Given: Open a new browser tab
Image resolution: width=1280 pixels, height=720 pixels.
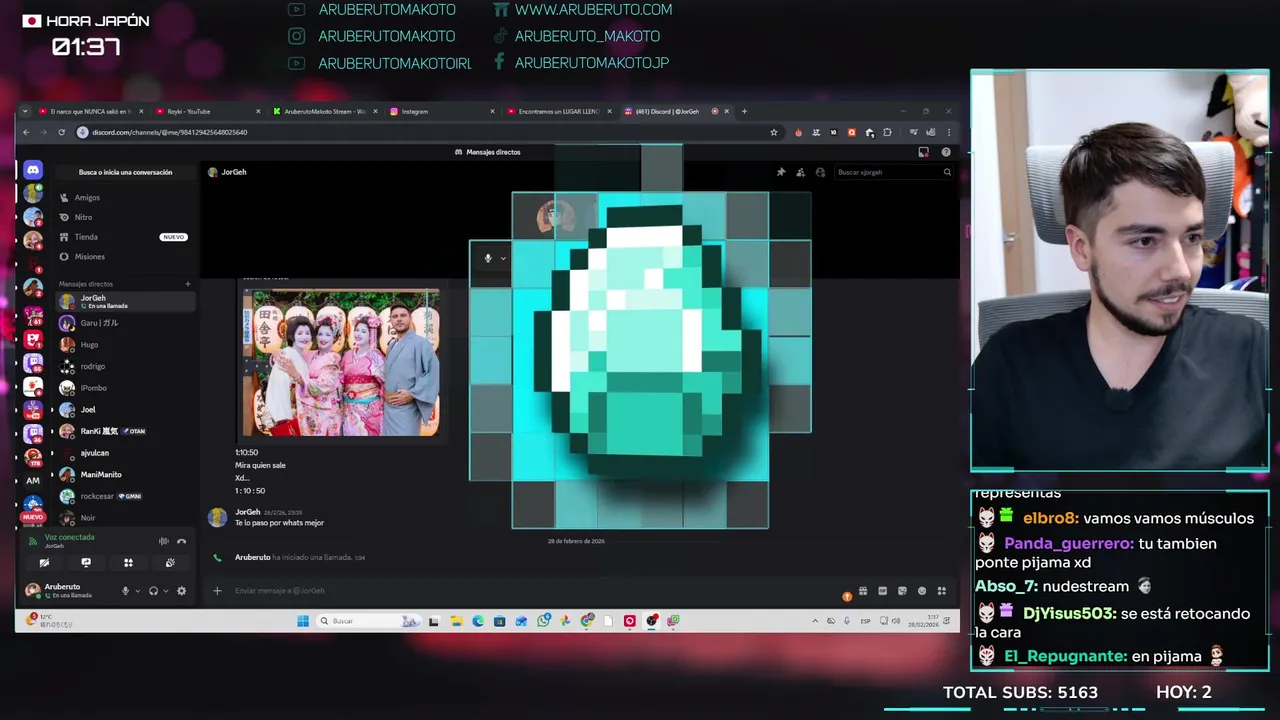Looking at the screenshot, I should 744,111.
